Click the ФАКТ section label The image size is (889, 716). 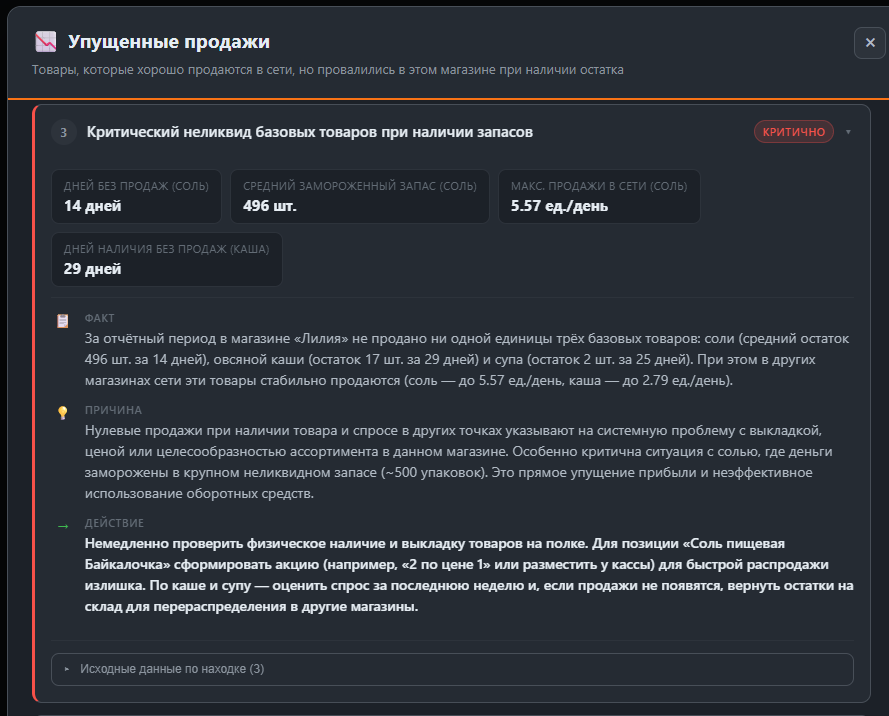100,319
